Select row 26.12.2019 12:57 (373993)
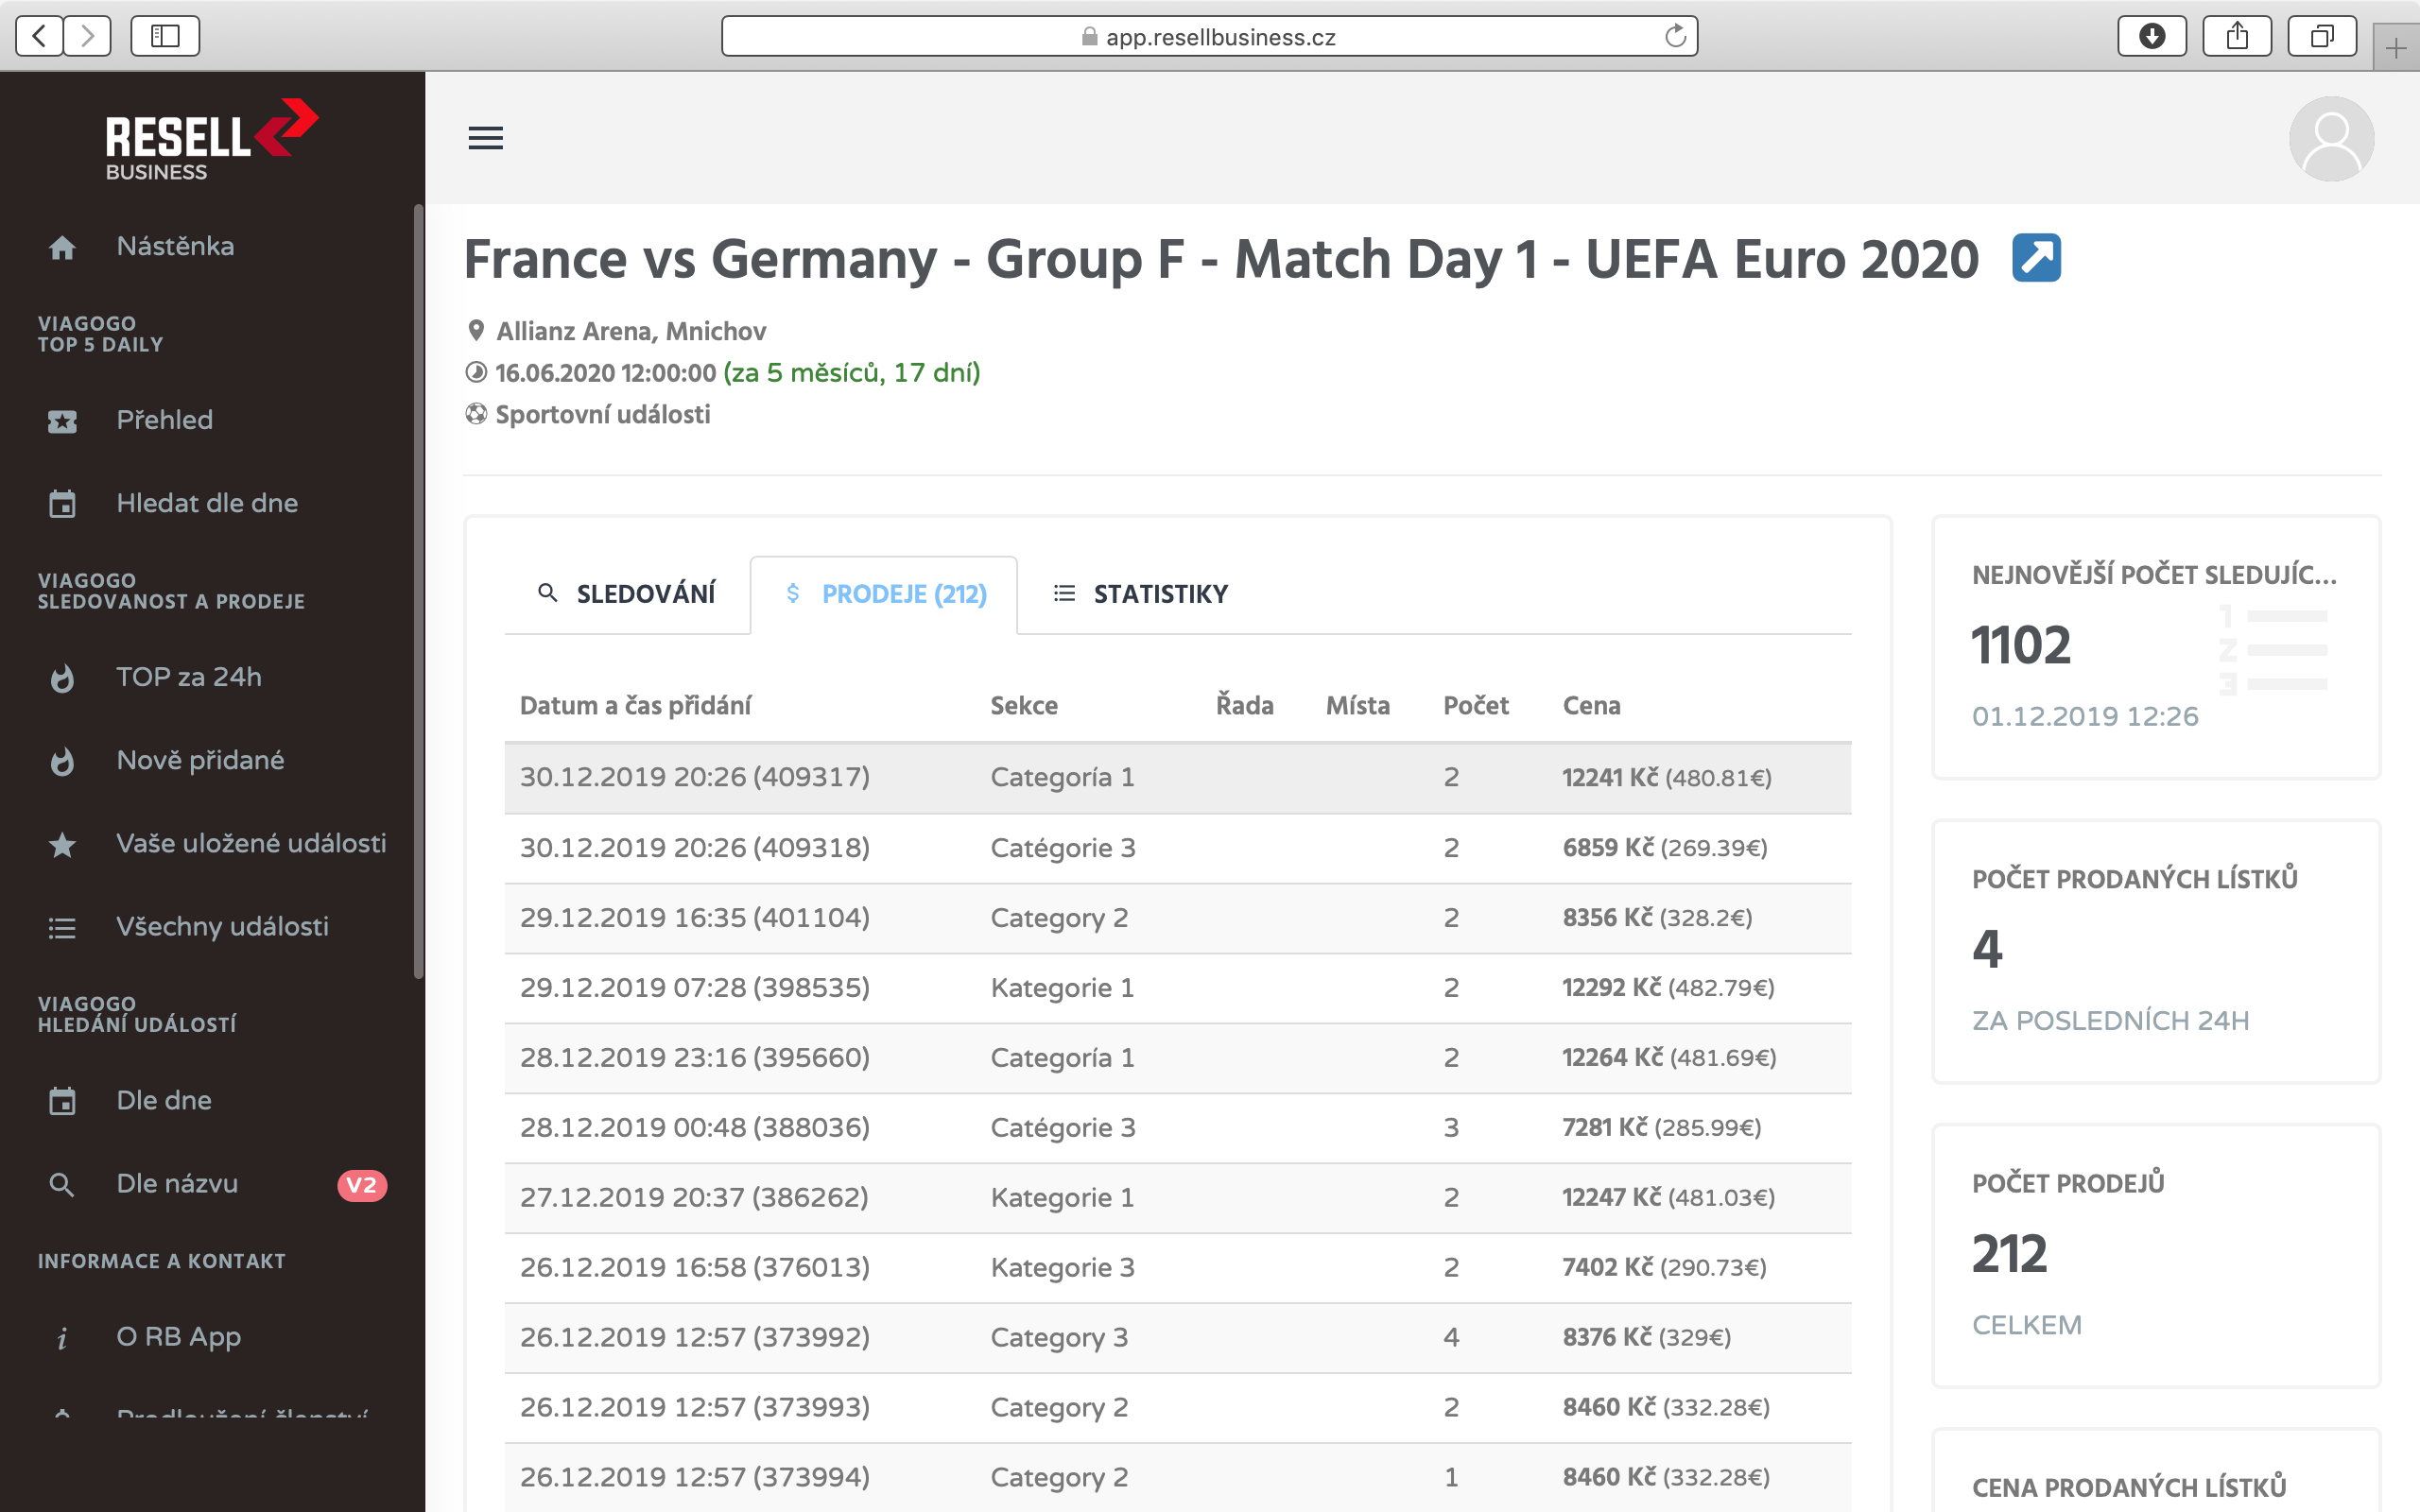The image size is (2420, 1512). pyautogui.click(x=1178, y=1408)
